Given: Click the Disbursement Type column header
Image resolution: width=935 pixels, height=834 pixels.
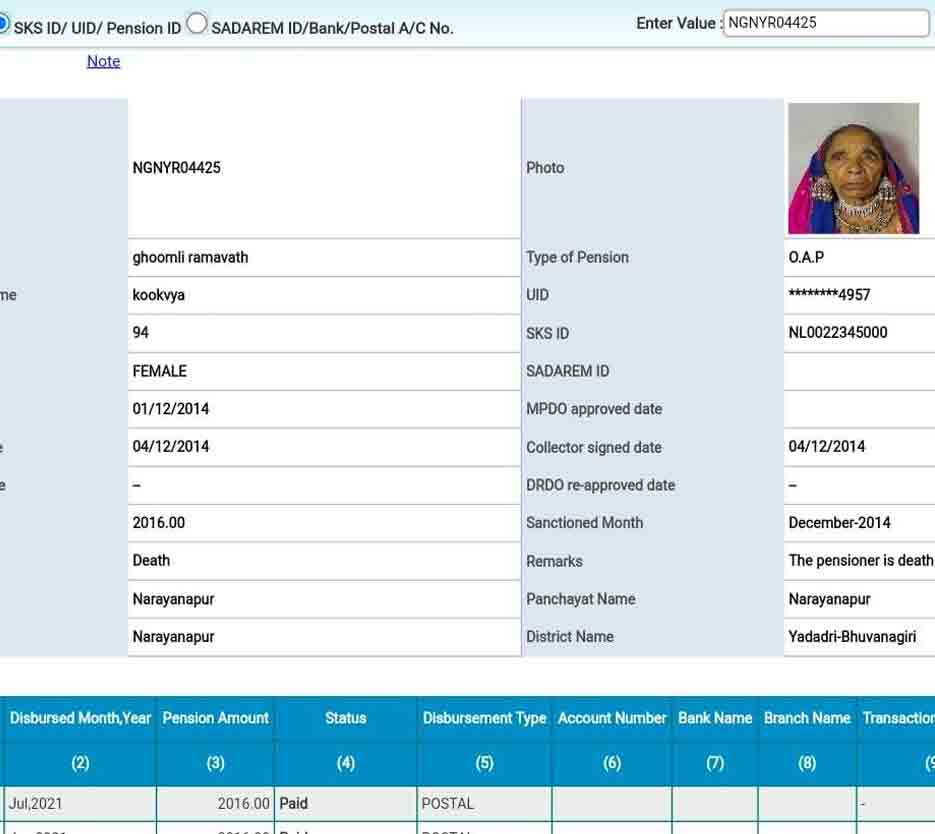Looking at the screenshot, I should pyautogui.click(x=484, y=718).
